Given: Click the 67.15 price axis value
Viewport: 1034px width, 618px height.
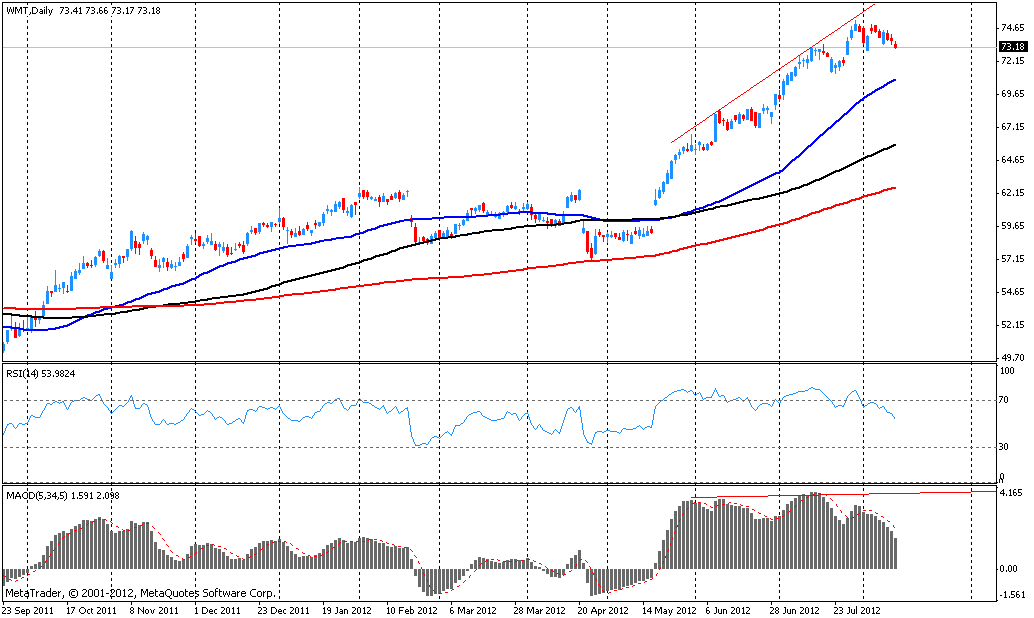Looking at the screenshot, I should [x=1012, y=127].
